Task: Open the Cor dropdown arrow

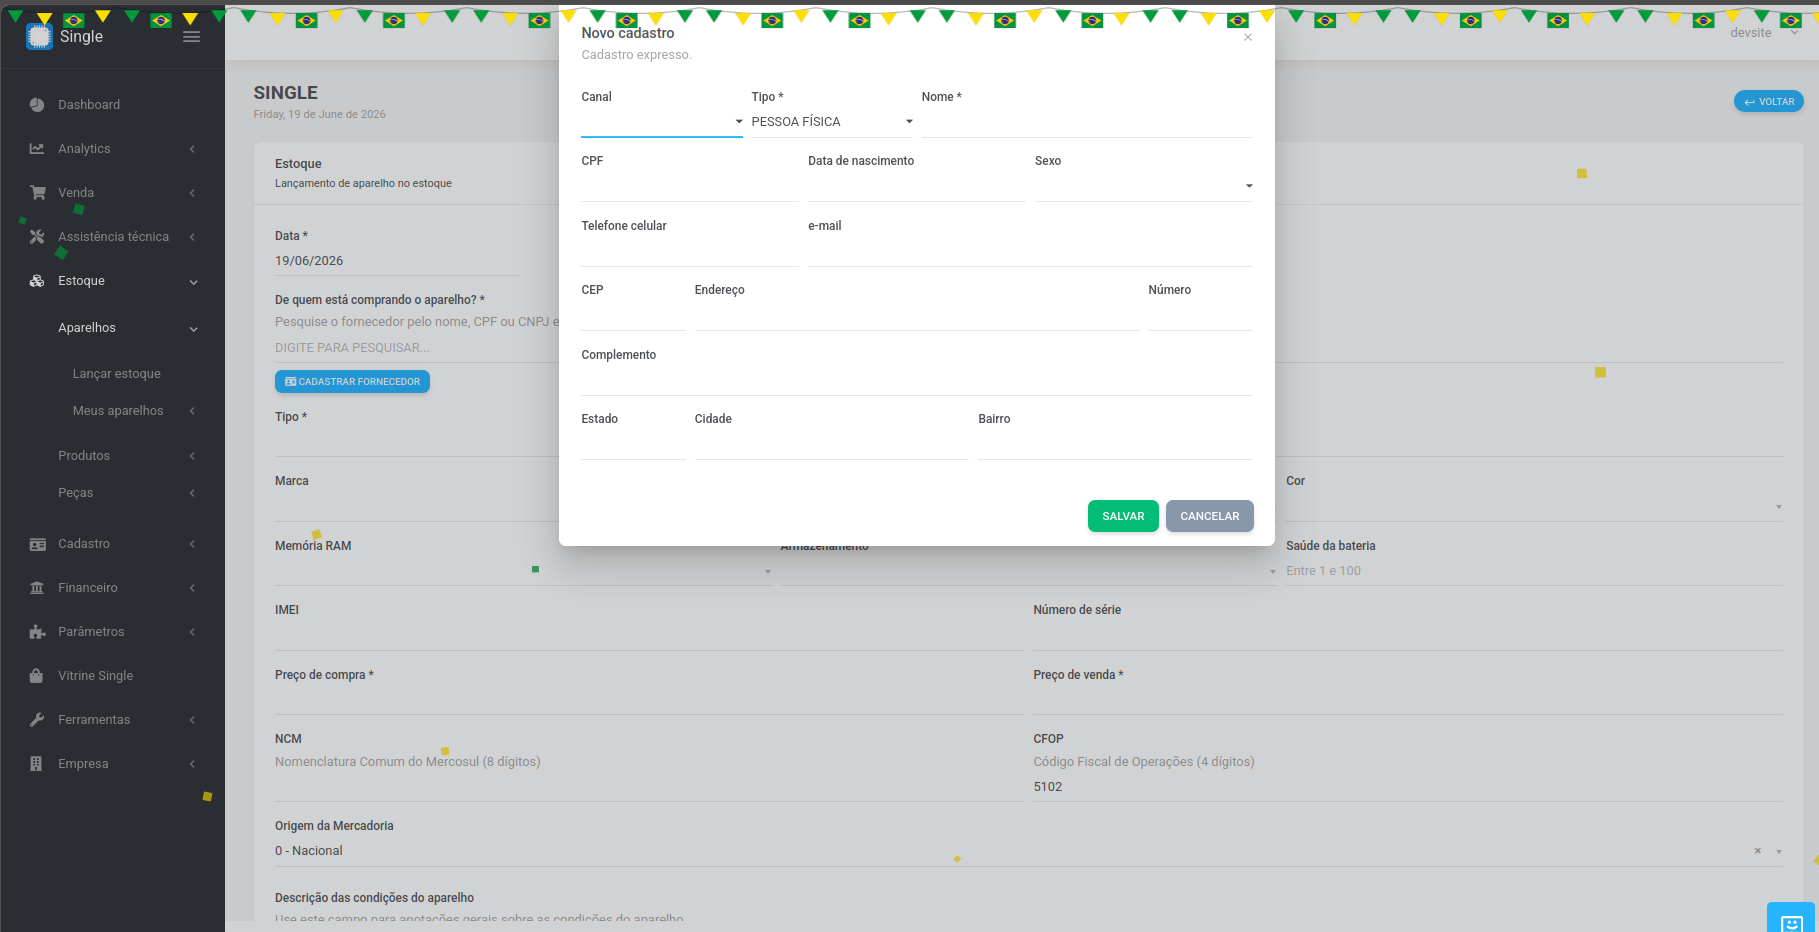Action: point(1779,507)
